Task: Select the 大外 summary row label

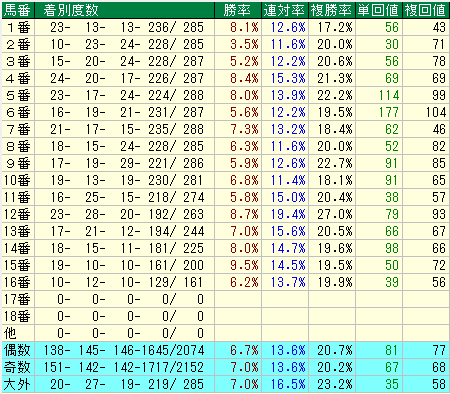Action: coord(17,384)
